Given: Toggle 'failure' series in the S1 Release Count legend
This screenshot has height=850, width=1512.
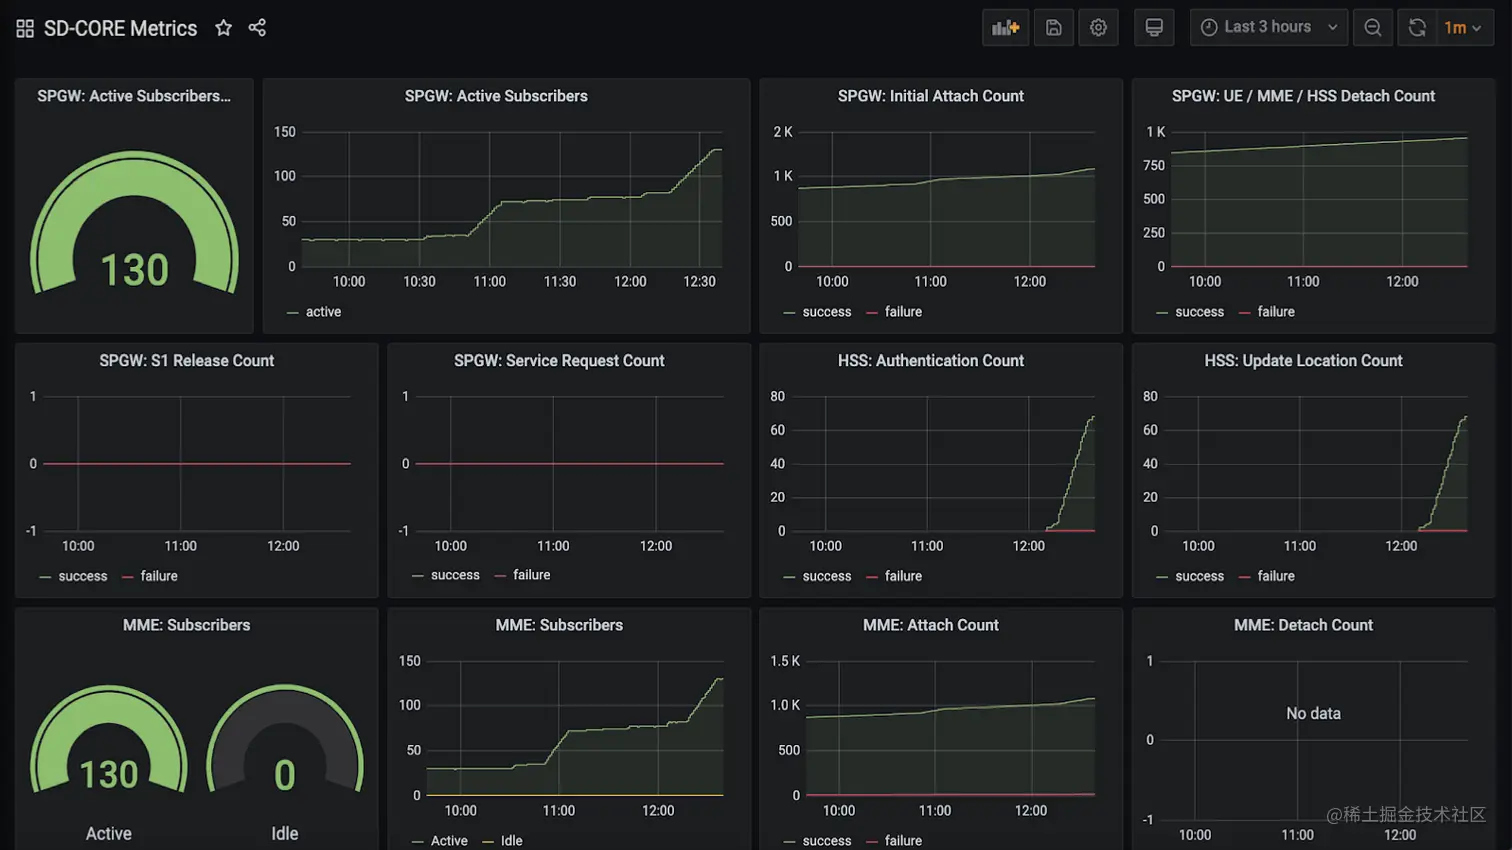Looking at the screenshot, I should coord(159,576).
